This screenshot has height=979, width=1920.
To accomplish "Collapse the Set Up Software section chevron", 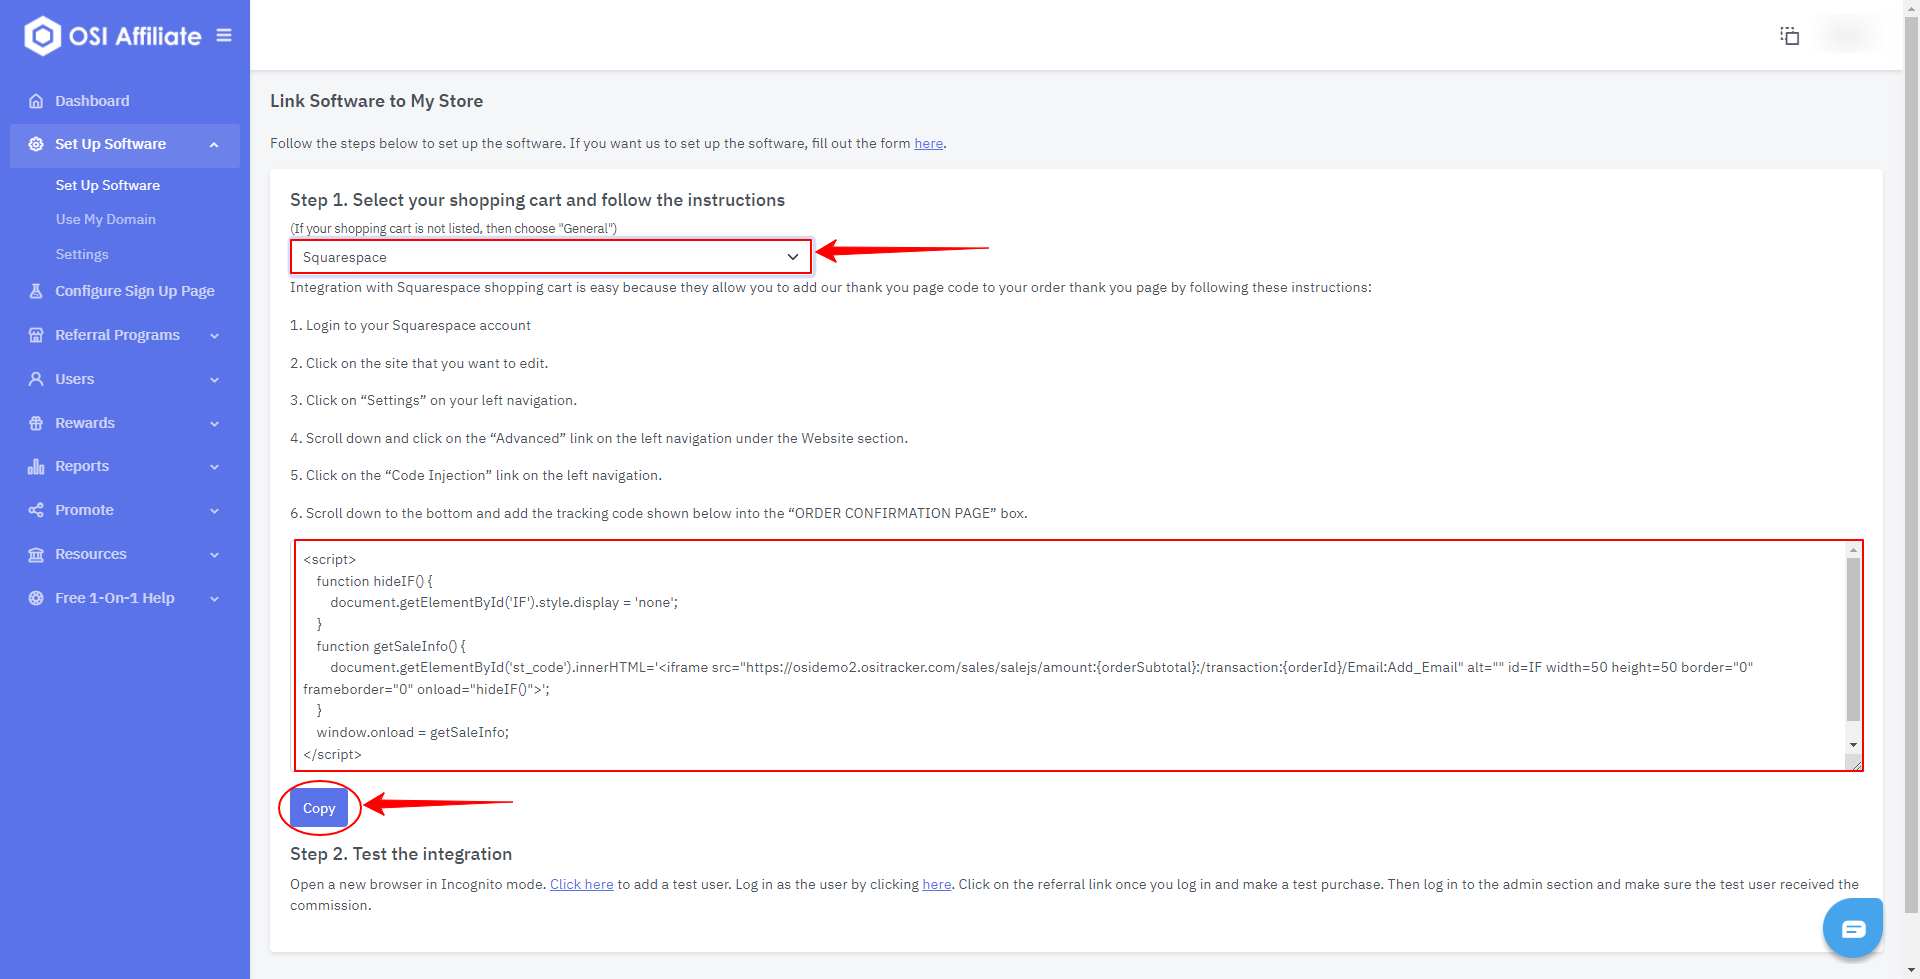I will point(214,145).
